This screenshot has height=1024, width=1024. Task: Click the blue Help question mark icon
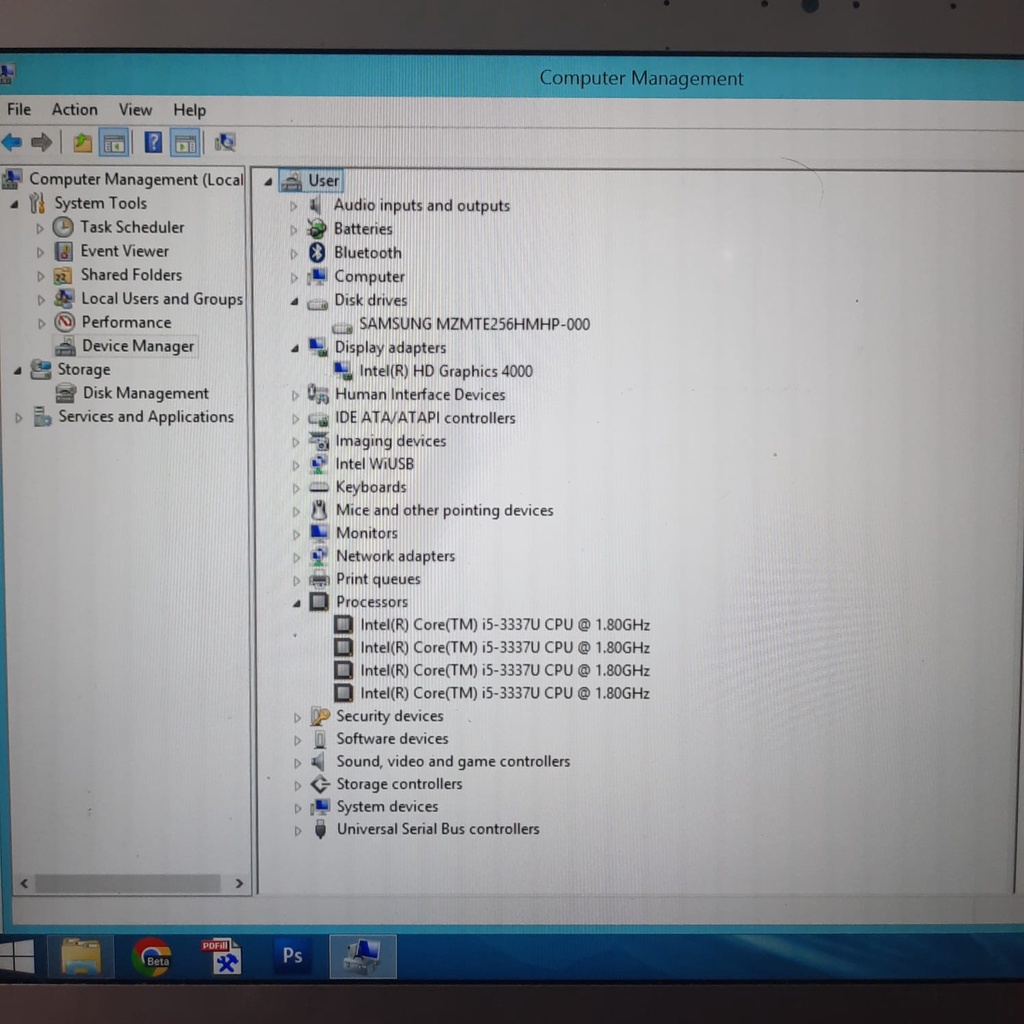tap(153, 142)
